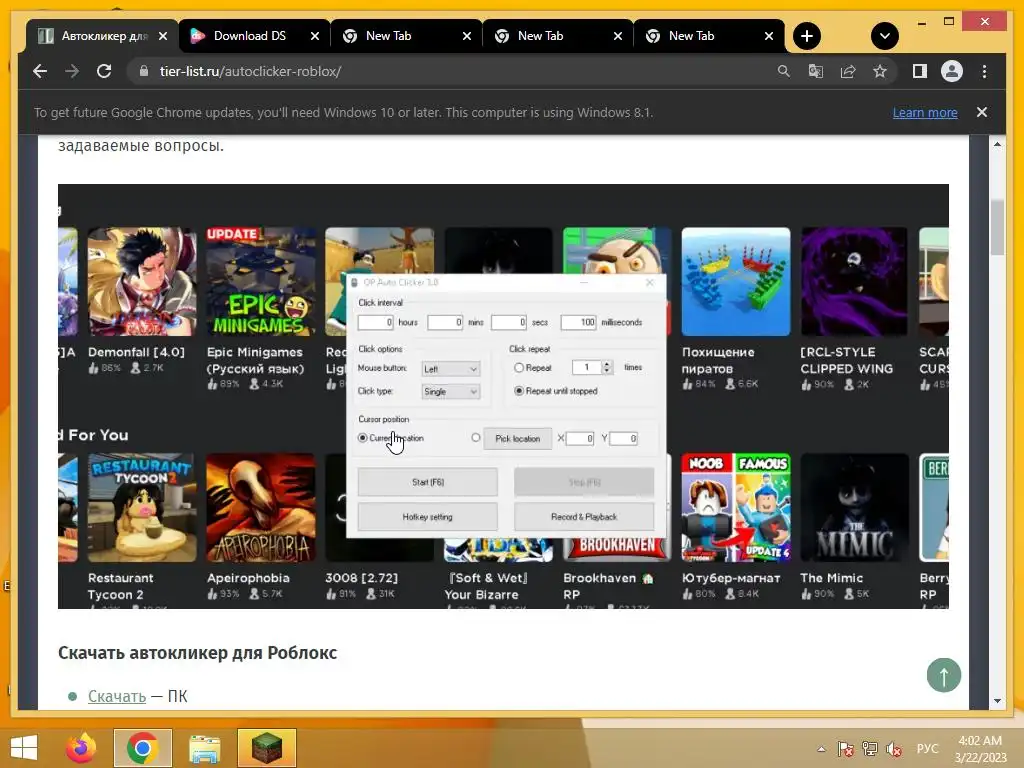Image resolution: width=1024 pixels, height=768 pixels.
Task: Open the Windows Start button
Action: tap(24, 748)
